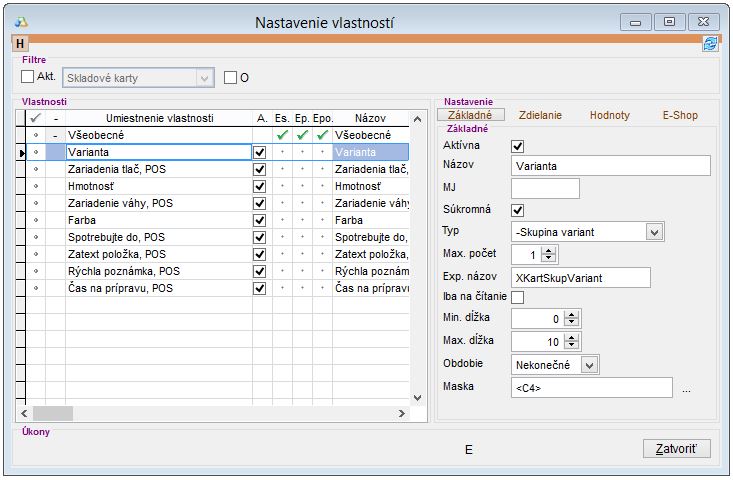Open the E-Shop tab
The height and width of the screenshot is (480, 733).
(x=679, y=115)
